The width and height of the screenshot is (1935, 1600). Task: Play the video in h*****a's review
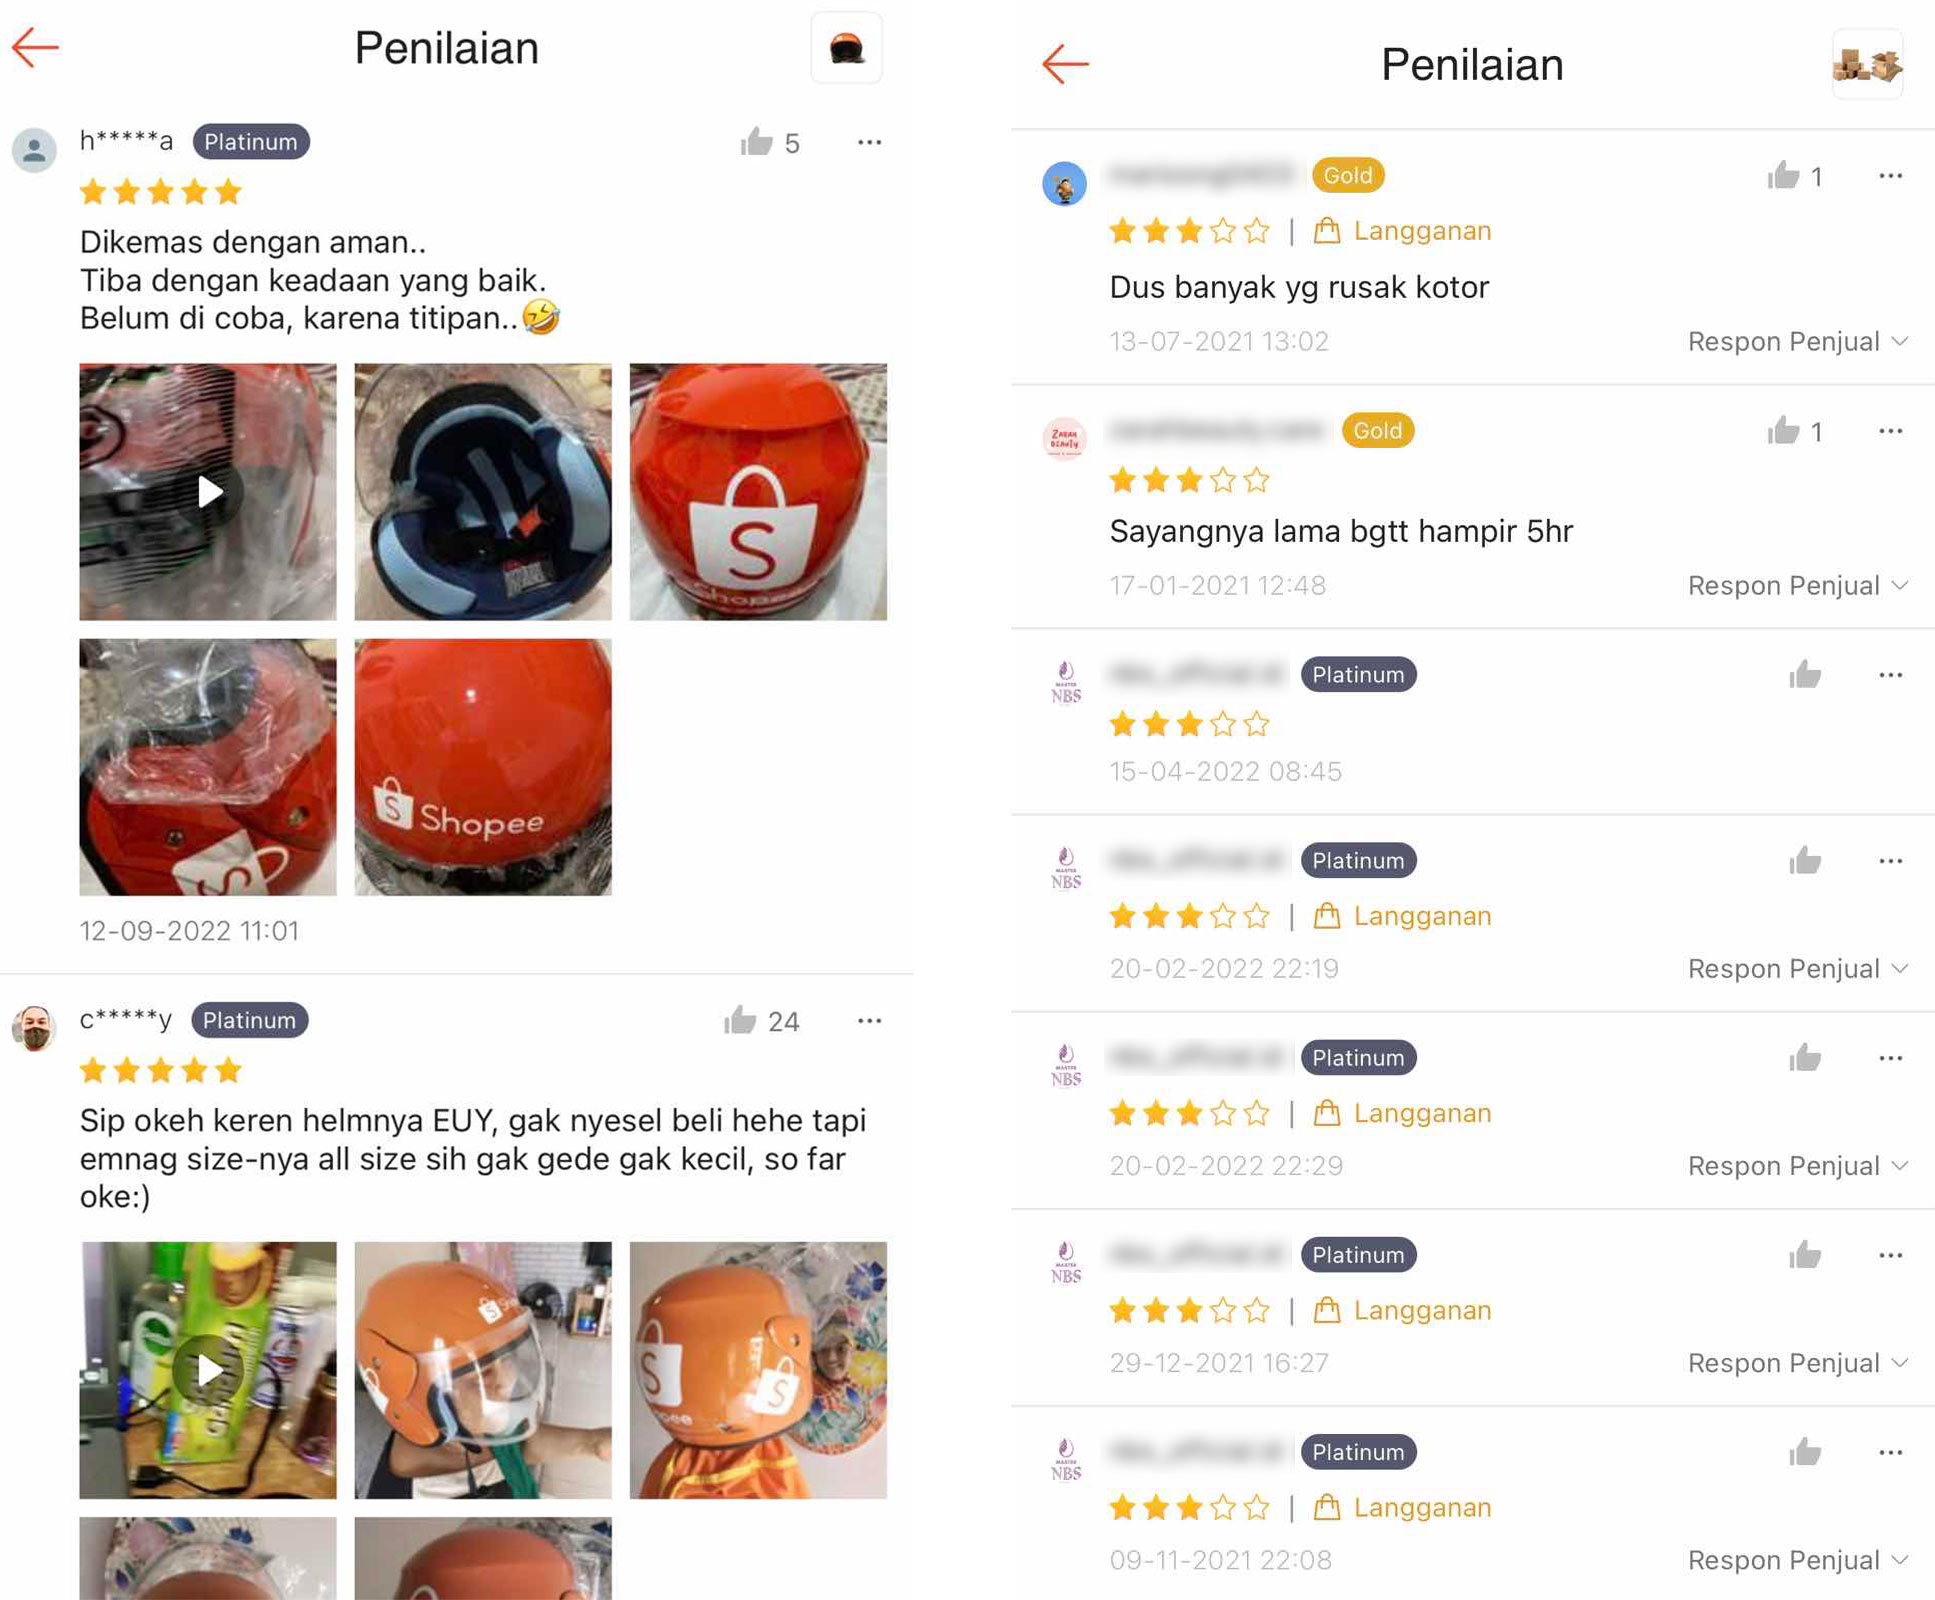(208, 491)
